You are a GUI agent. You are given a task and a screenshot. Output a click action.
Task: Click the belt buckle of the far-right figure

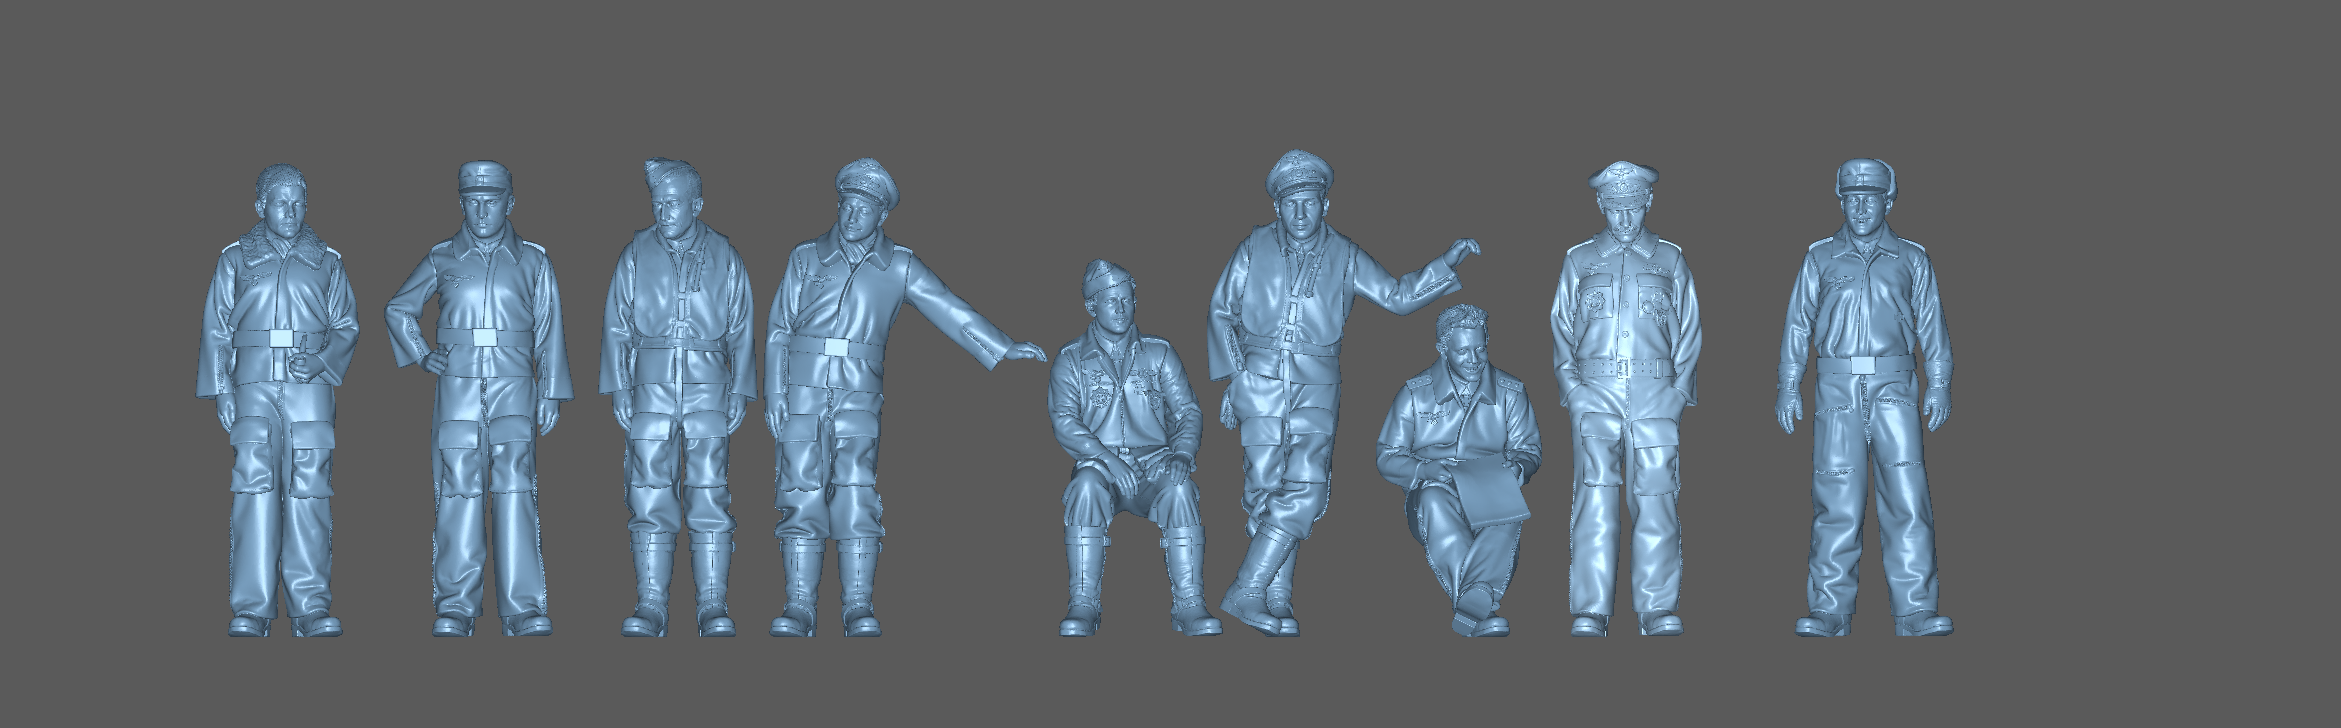click(1864, 365)
